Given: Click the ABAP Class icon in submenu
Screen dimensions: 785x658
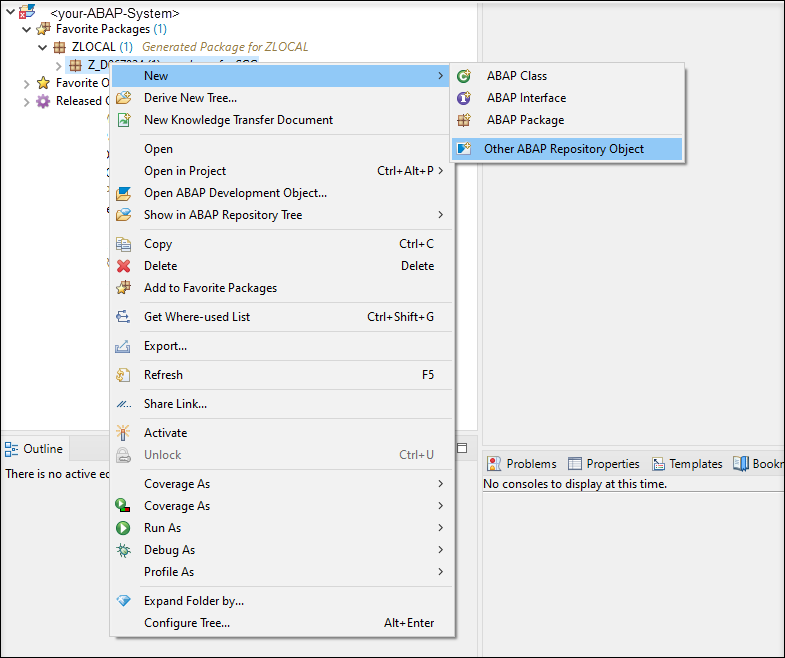Looking at the screenshot, I should click(x=464, y=76).
